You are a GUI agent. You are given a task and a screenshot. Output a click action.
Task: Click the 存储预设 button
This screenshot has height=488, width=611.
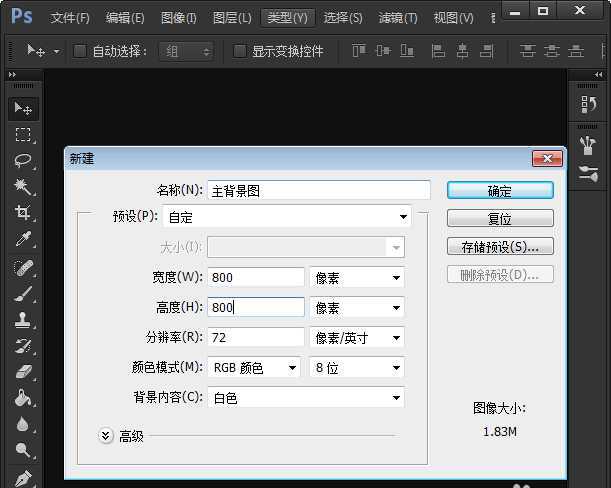click(500, 246)
